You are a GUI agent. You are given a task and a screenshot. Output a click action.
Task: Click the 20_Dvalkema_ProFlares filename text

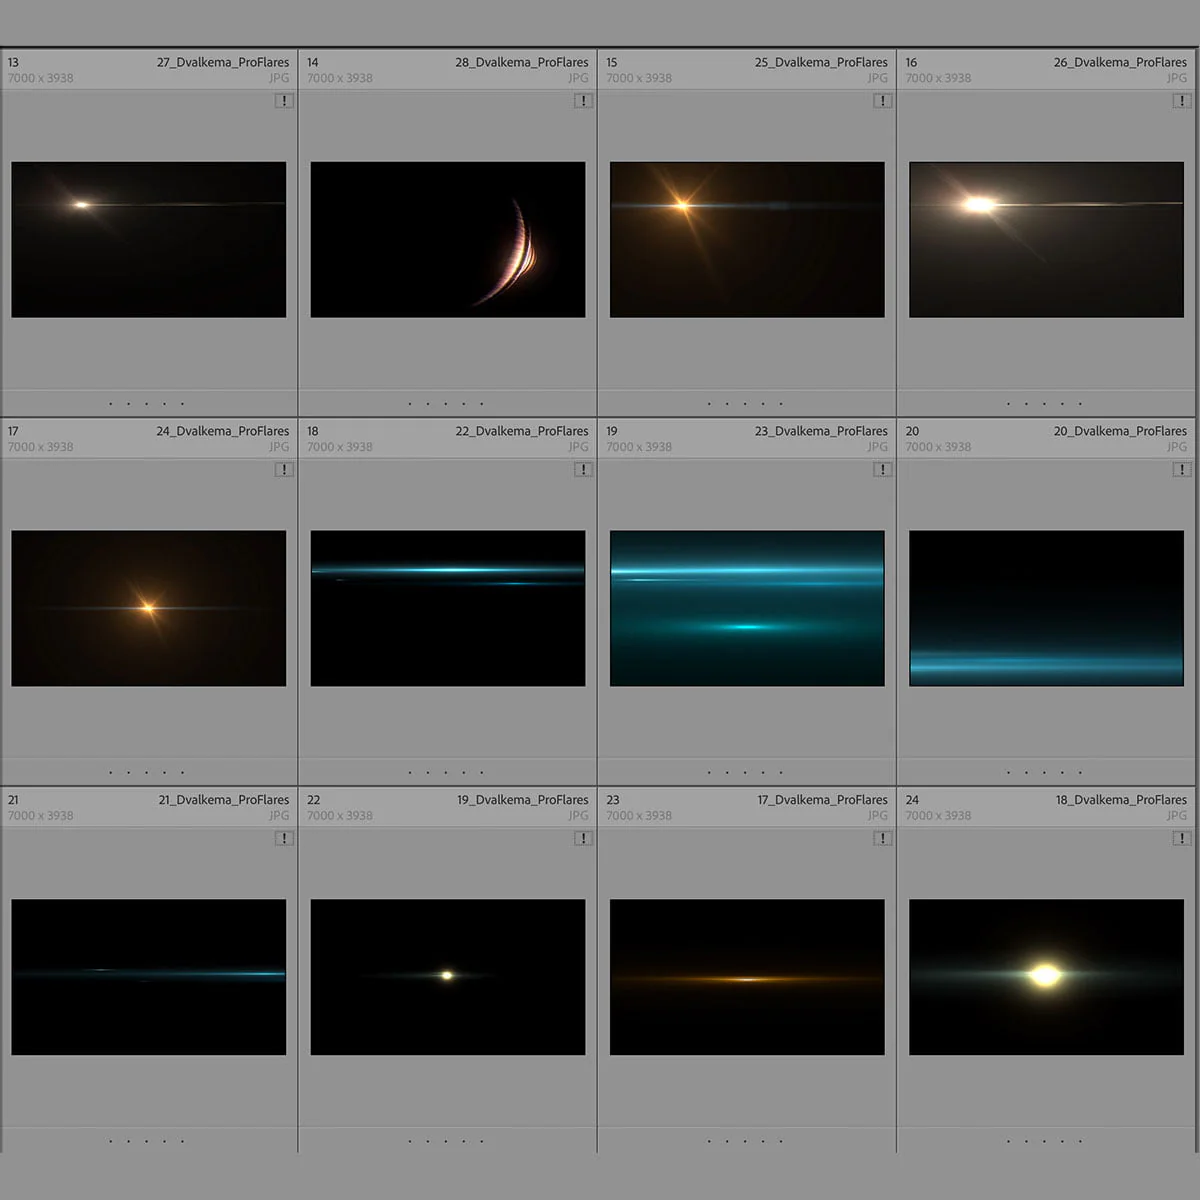1120,431
